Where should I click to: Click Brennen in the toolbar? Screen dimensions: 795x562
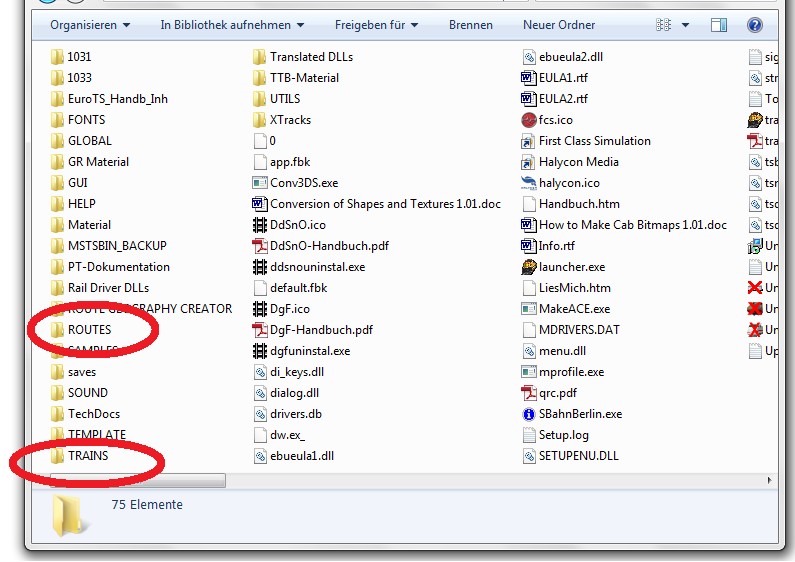470,25
